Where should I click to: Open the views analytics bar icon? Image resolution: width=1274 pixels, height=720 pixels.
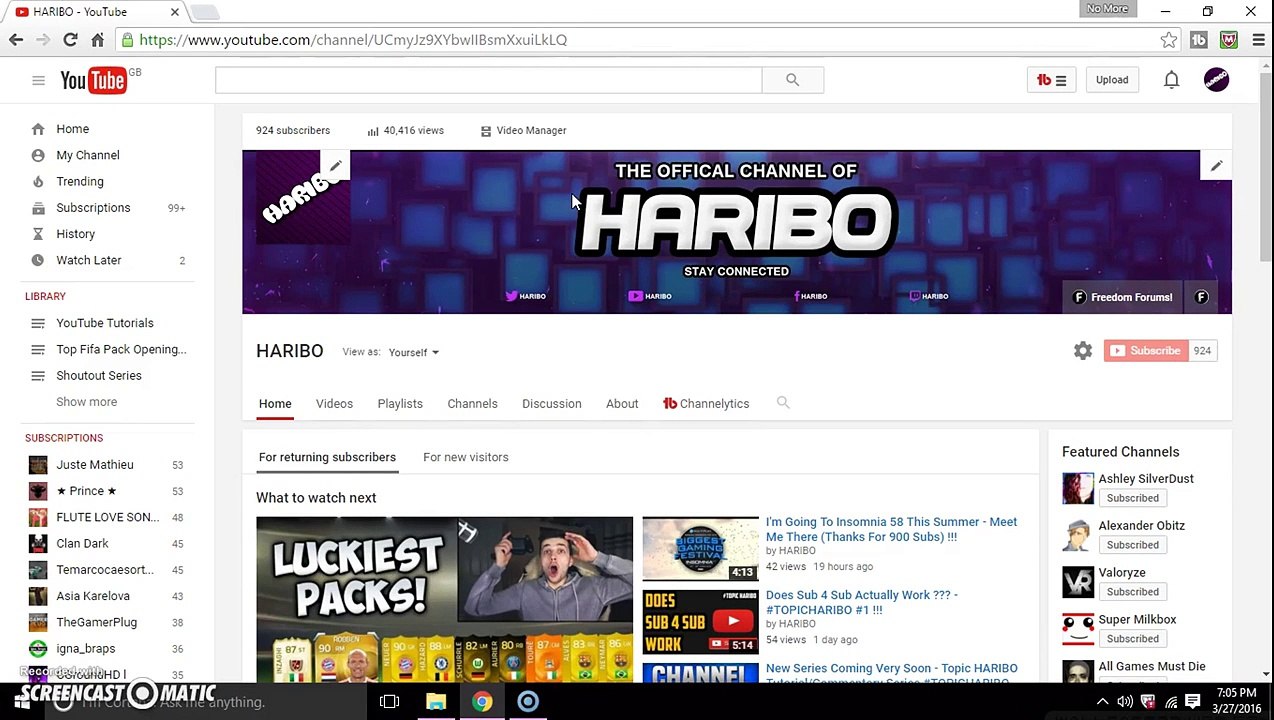tap(373, 131)
